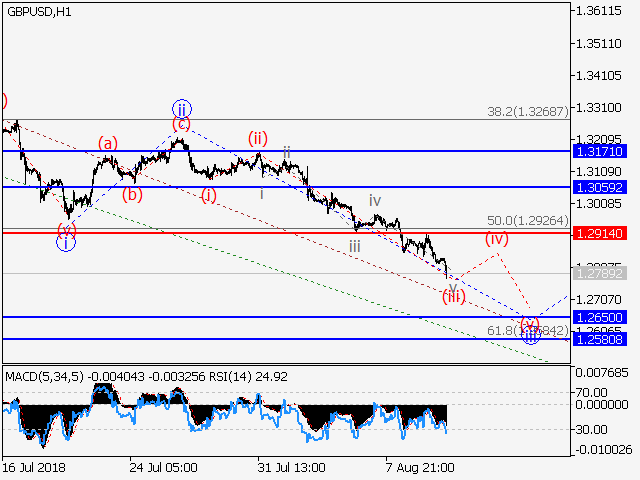Click the 24 Jul 05:00 time axis label
The image size is (640, 480).
[163, 467]
